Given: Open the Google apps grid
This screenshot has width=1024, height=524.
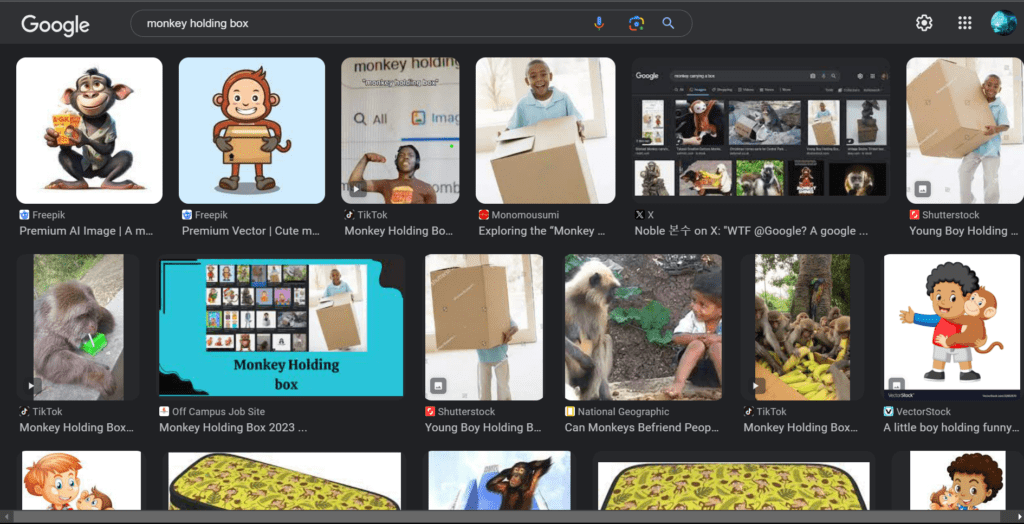Looking at the screenshot, I should click(x=964, y=23).
